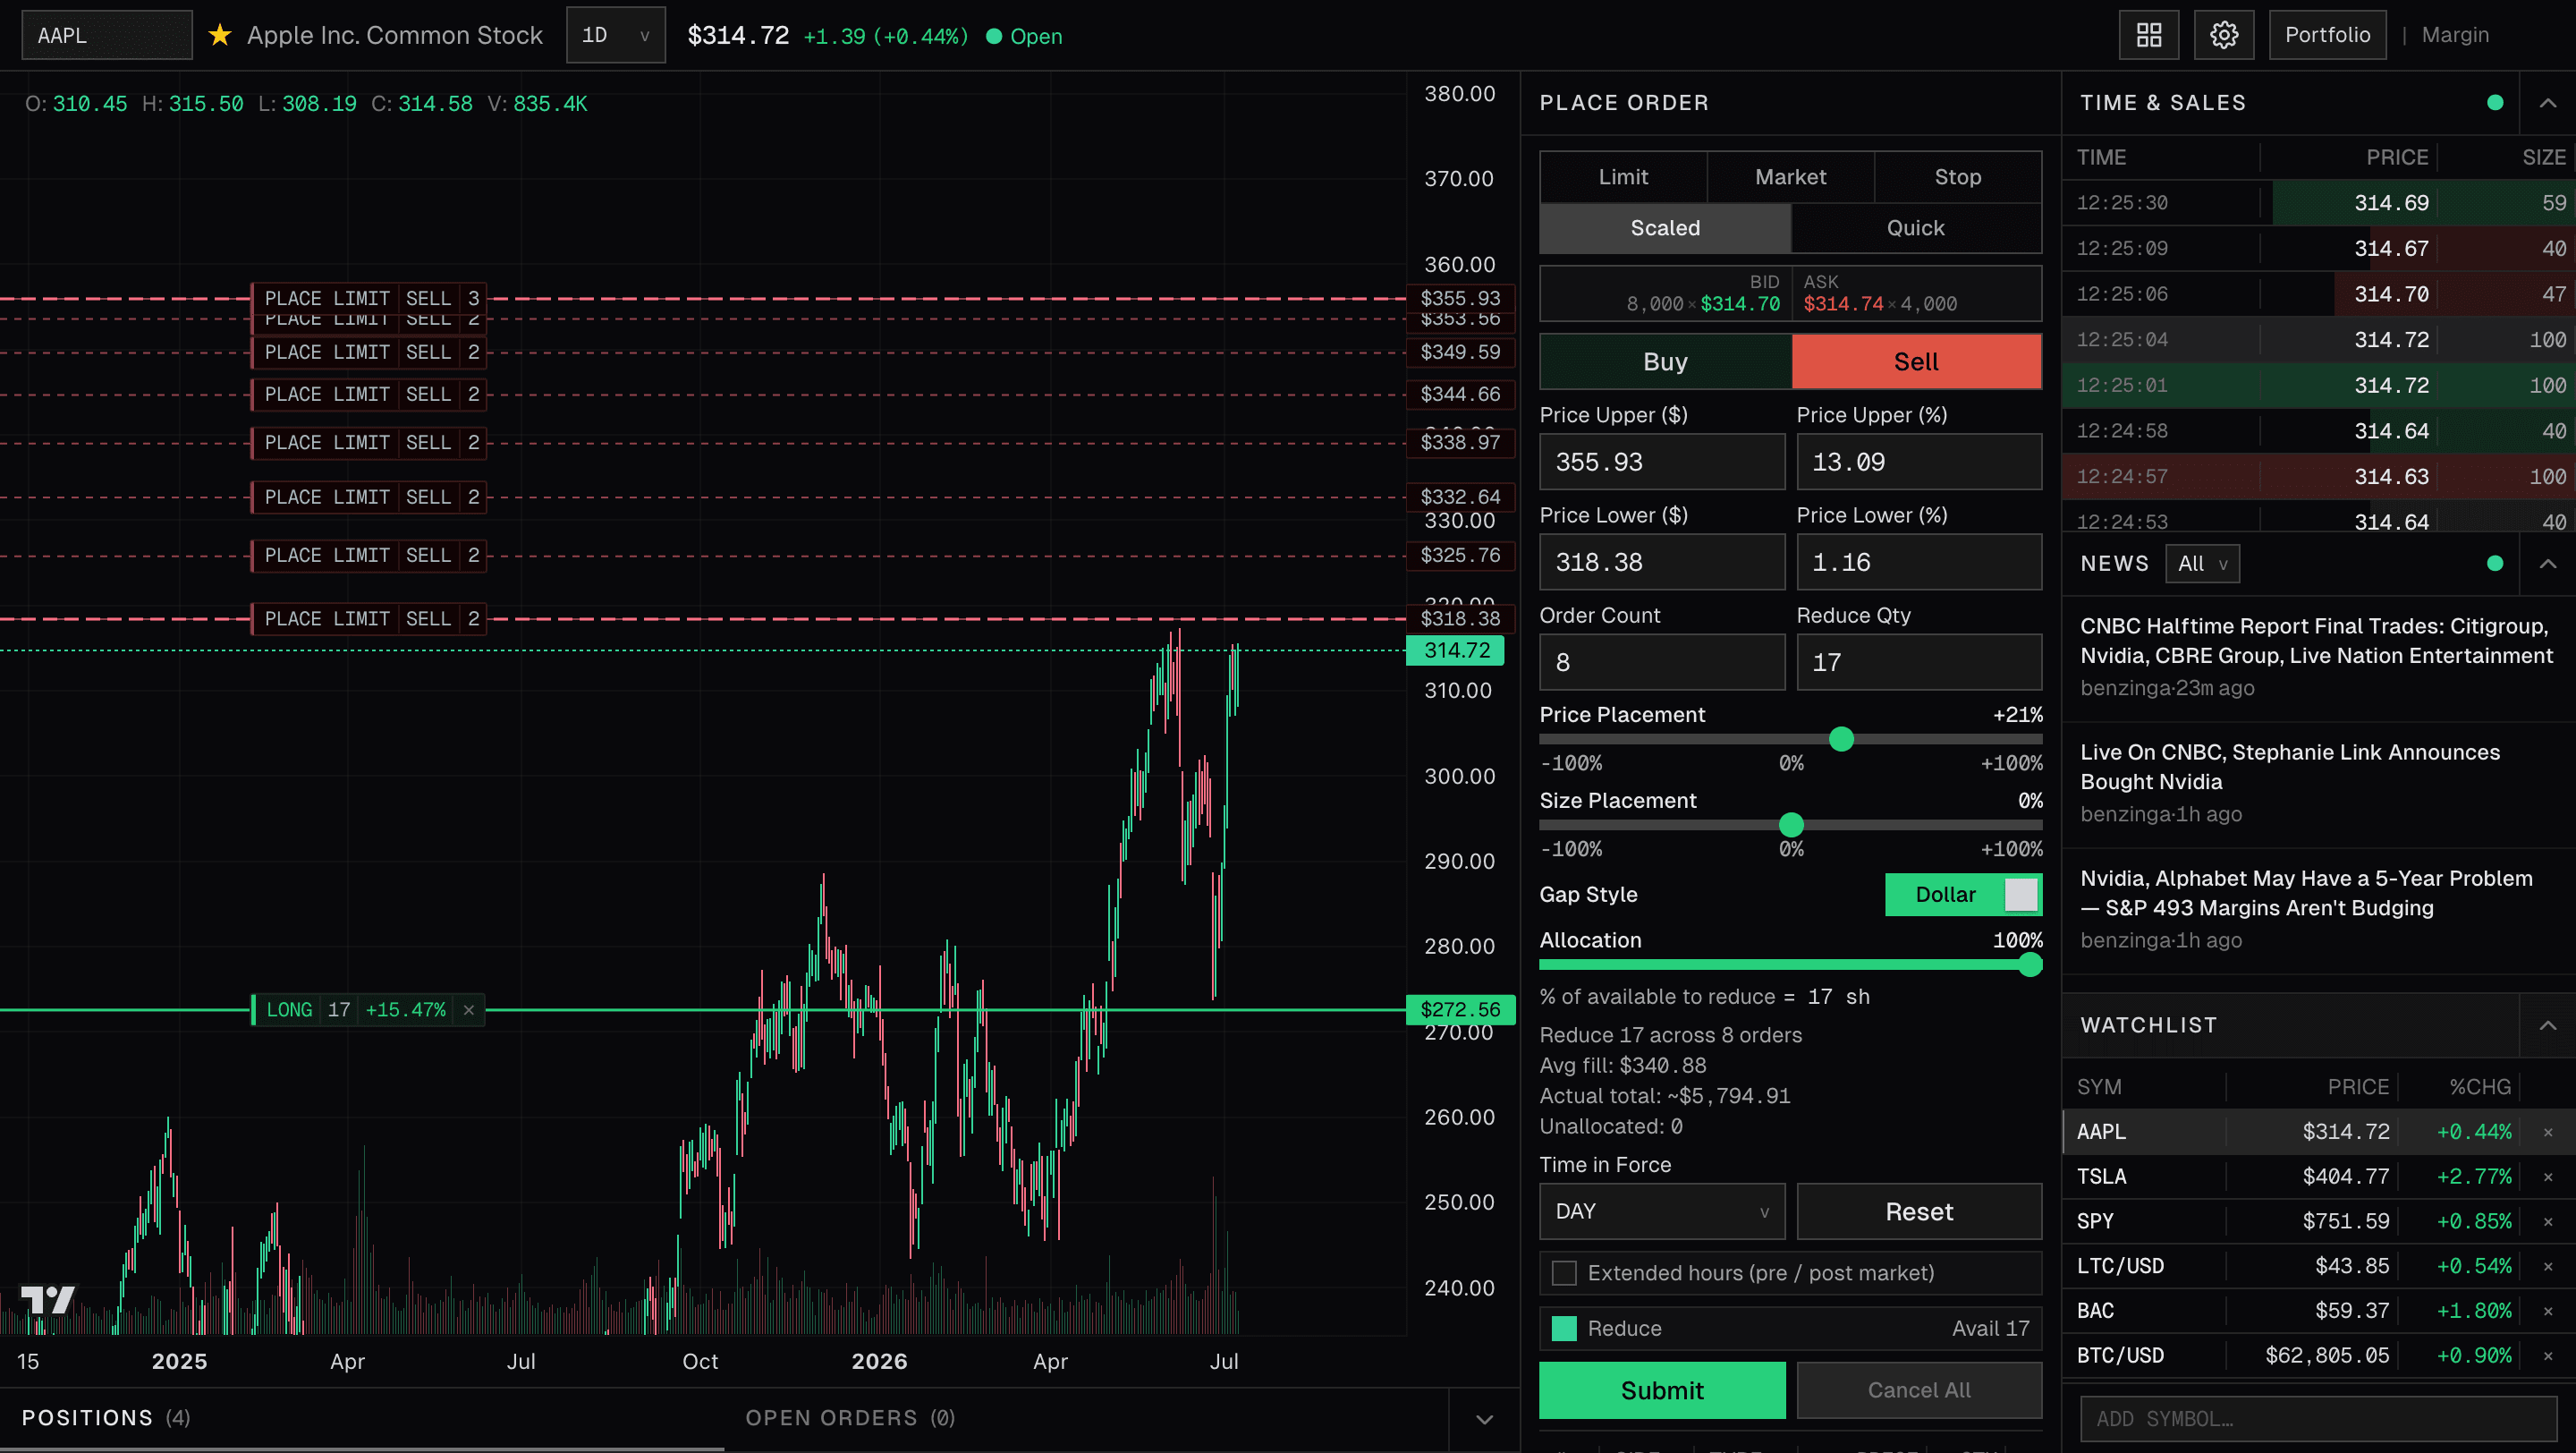This screenshot has width=2576, height=1453.
Task: Click the bid price $314.70
Action: point(1740,304)
